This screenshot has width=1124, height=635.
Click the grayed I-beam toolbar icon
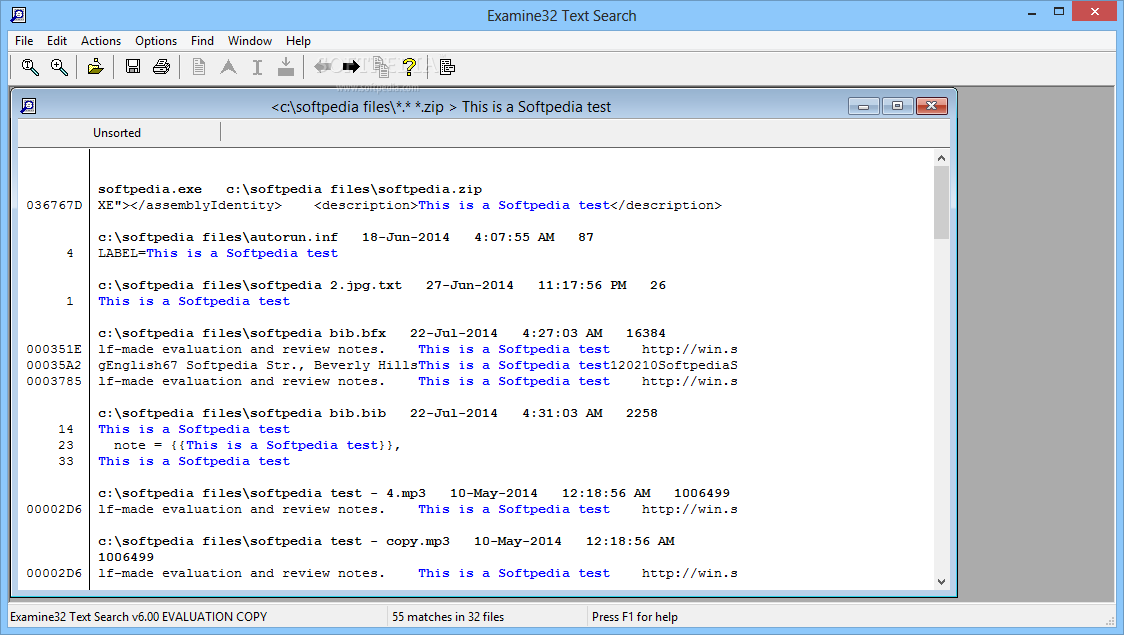[x=257, y=67]
